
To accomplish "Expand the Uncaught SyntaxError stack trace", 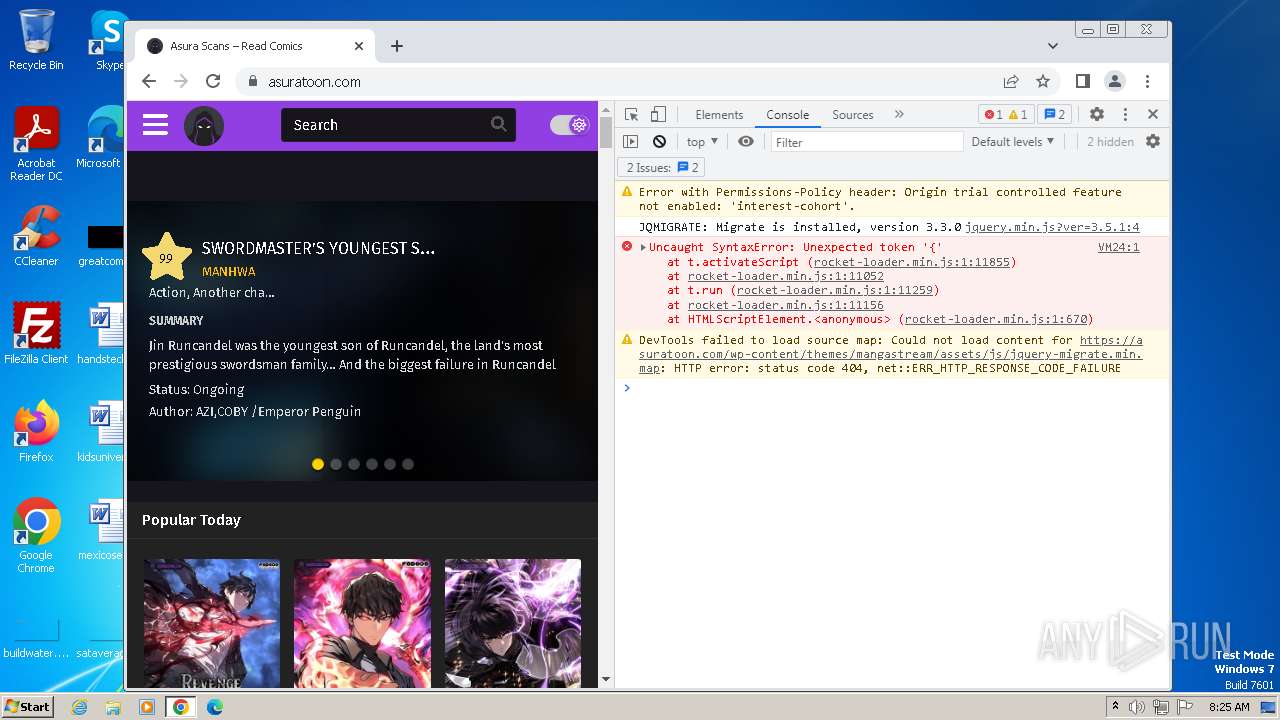I will click(644, 248).
